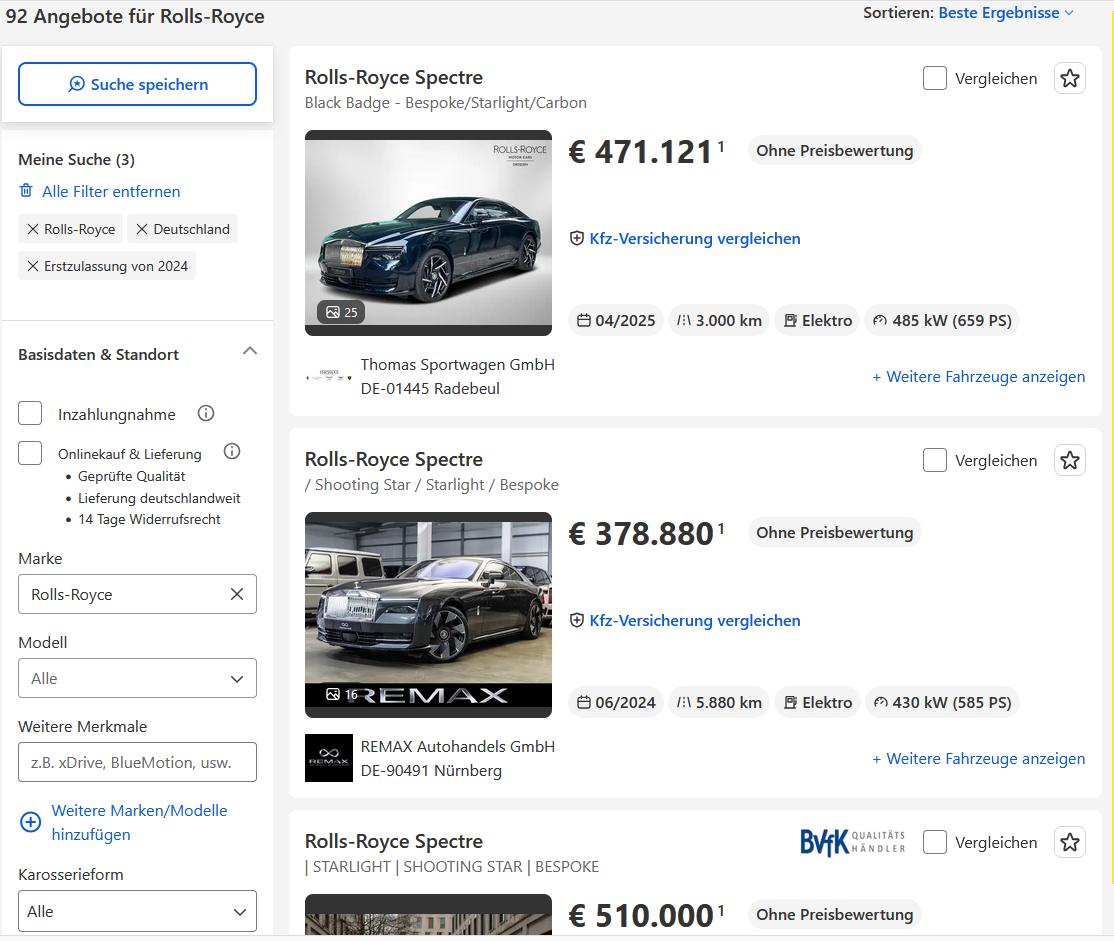Click Ohne Preisbewertung badge beside €471.121
The width and height of the screenshot is (1114, 941).
(834, 151)
